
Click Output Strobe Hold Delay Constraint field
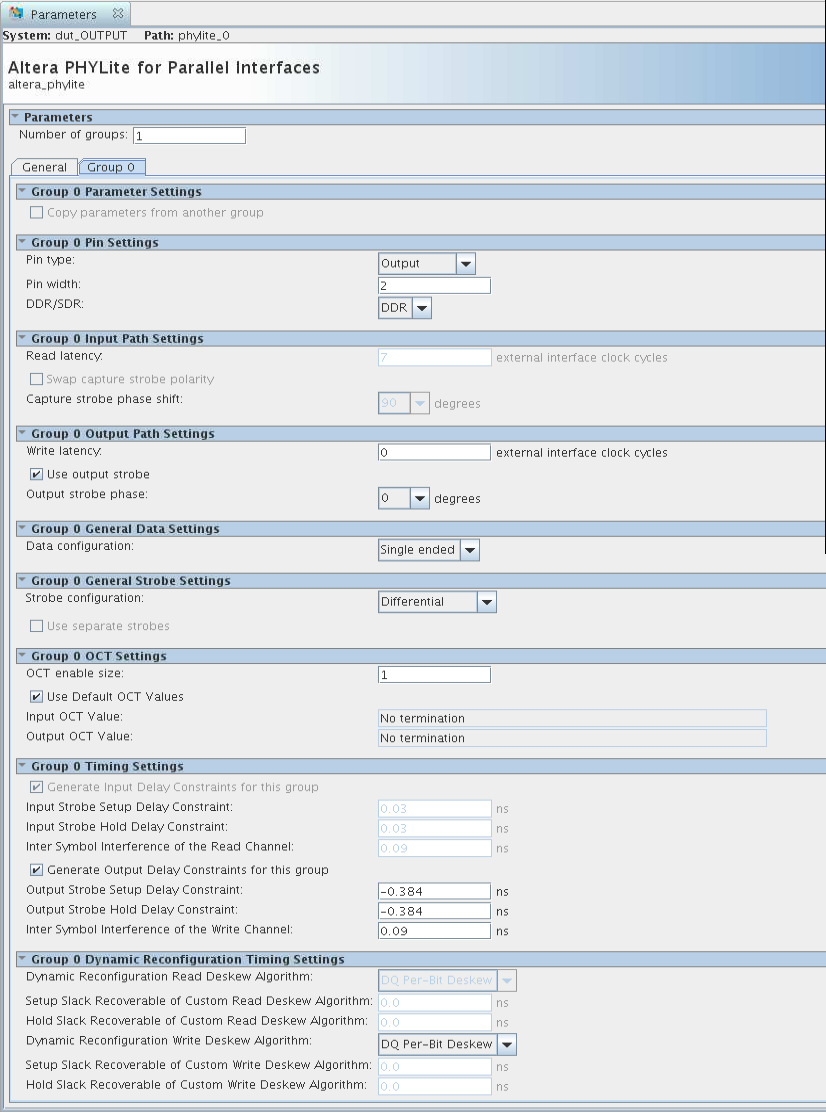[x=434, y=911]
